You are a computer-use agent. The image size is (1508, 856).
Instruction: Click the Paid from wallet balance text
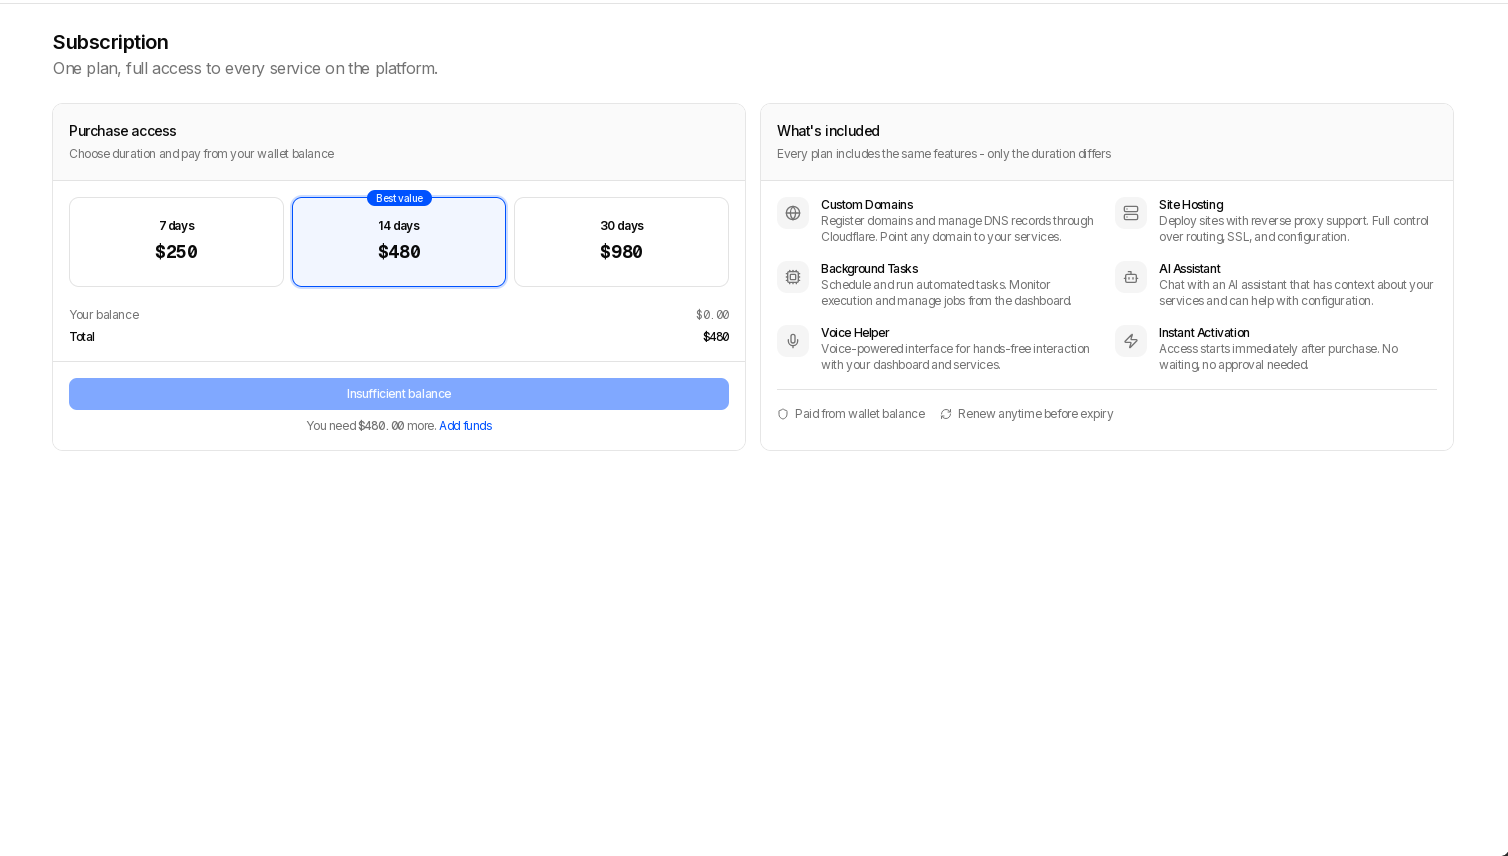(859, 414)
